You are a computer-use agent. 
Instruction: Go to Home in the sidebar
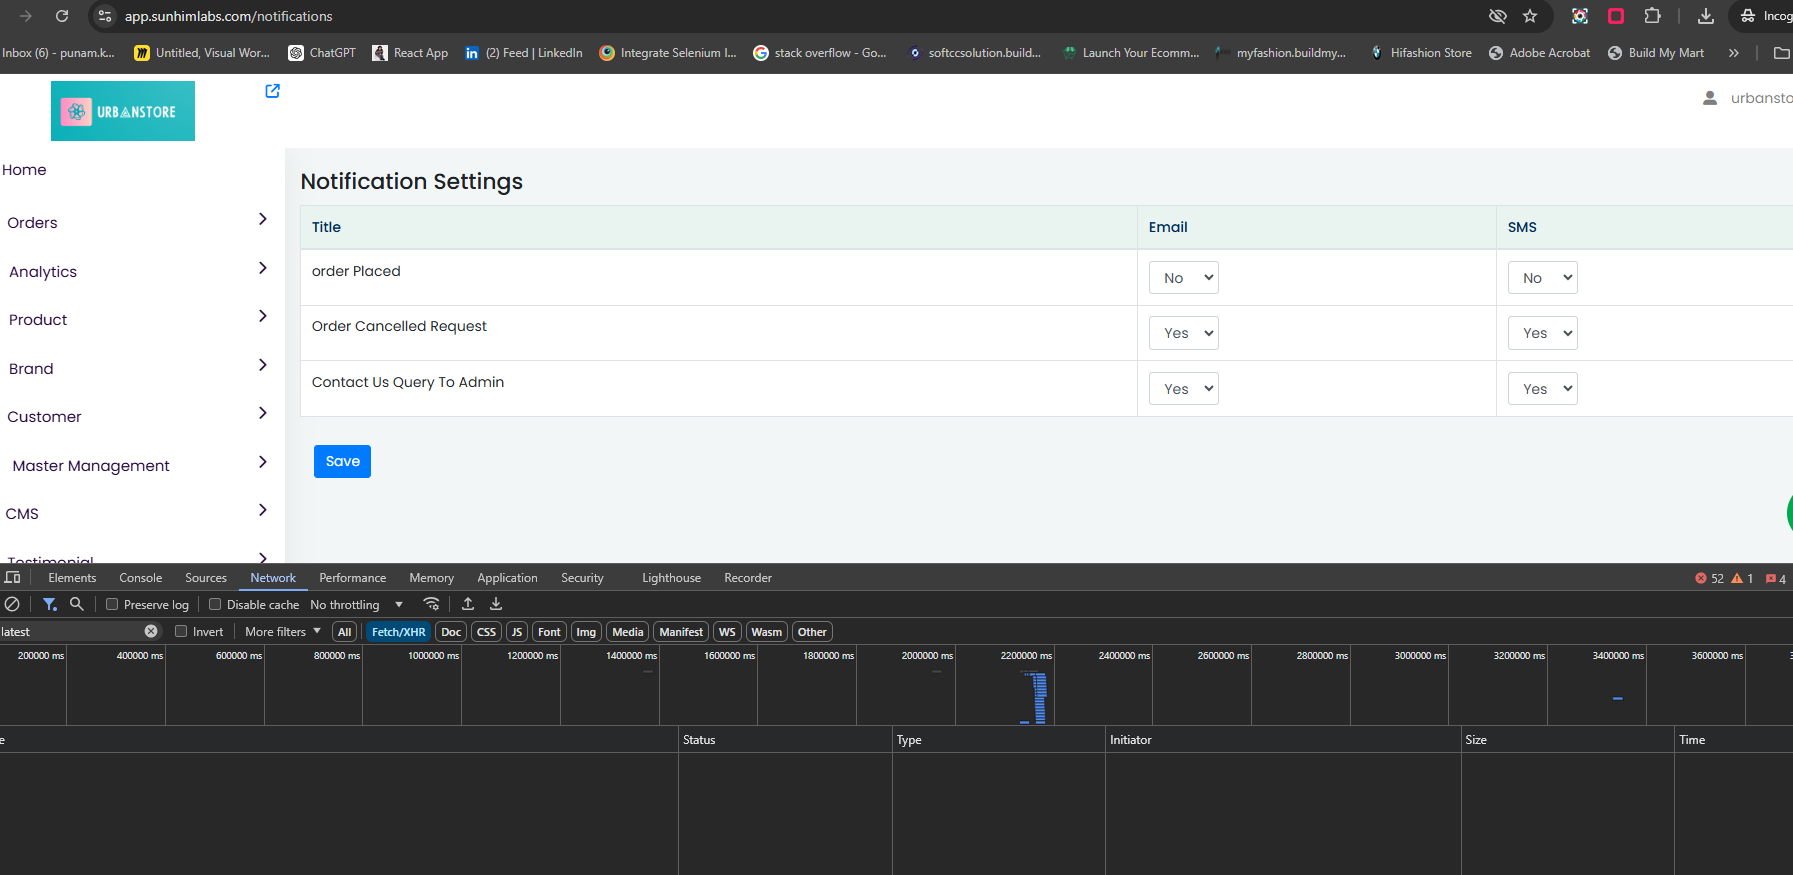(x=24, y=170)
